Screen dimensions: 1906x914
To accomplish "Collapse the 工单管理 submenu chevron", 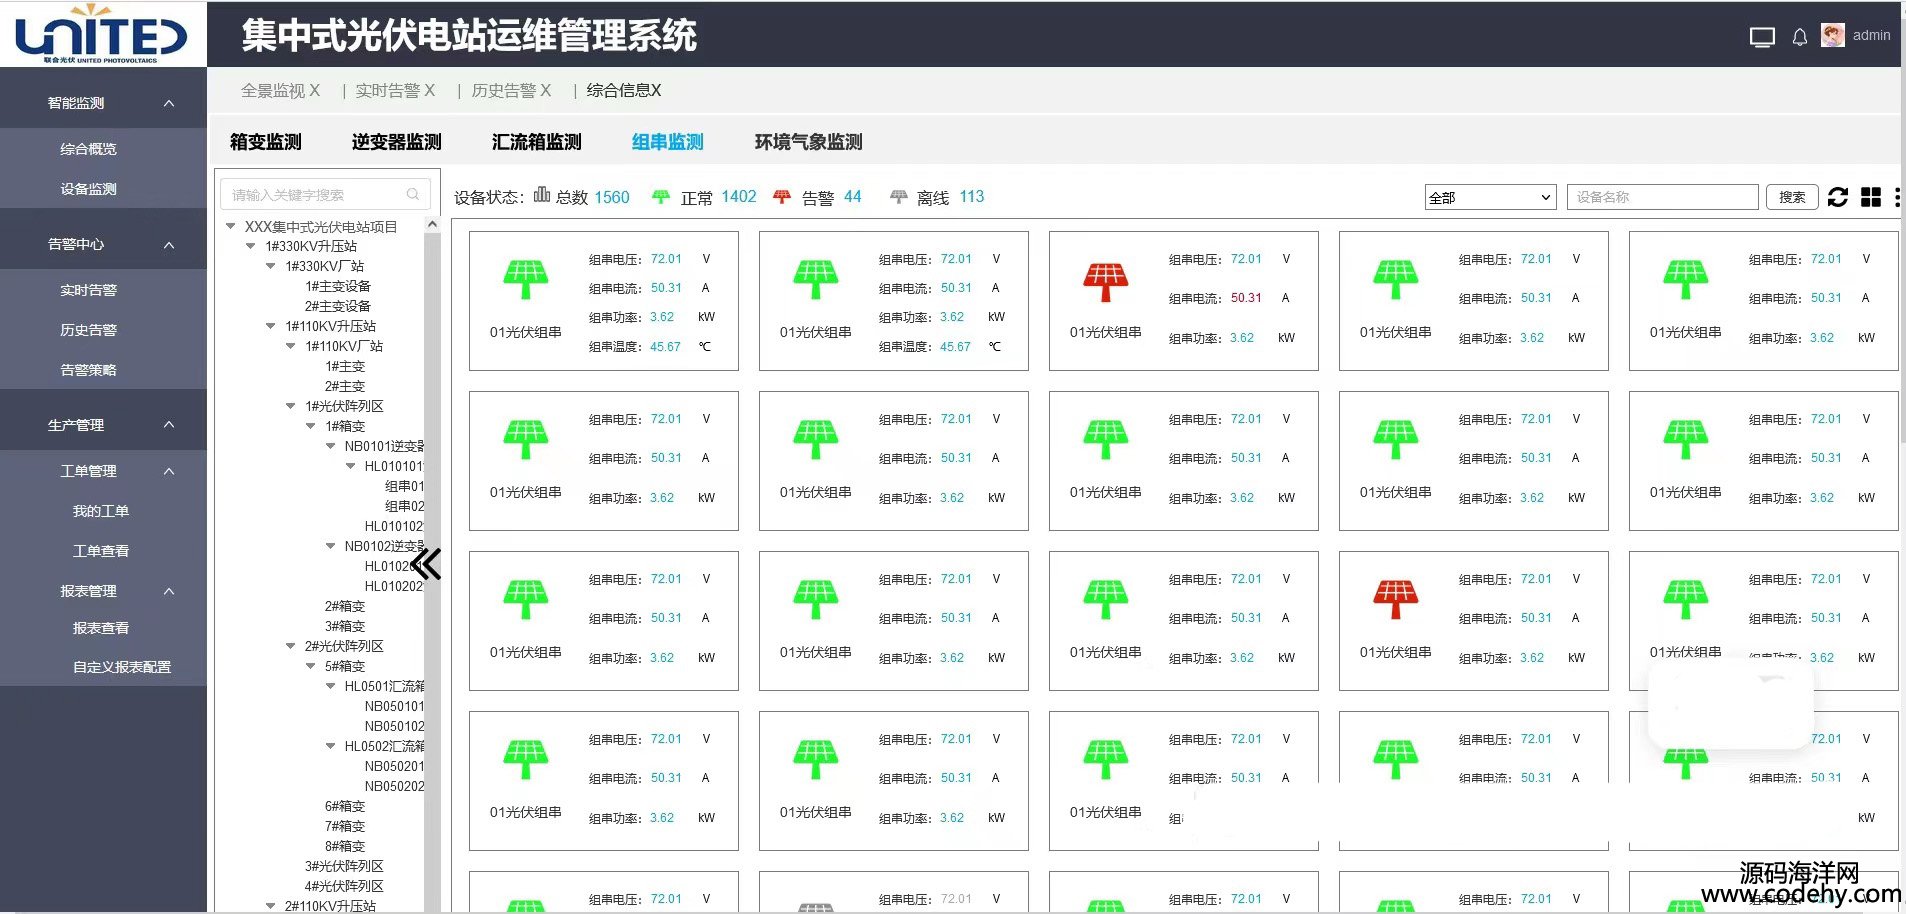I will tap(169, 471).
